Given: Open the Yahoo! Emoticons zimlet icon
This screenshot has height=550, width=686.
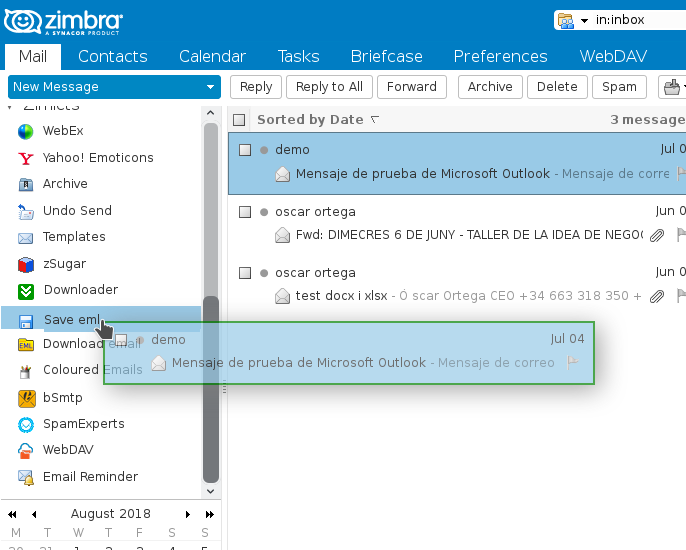Looking at the screenshot, I should [26, 158].
